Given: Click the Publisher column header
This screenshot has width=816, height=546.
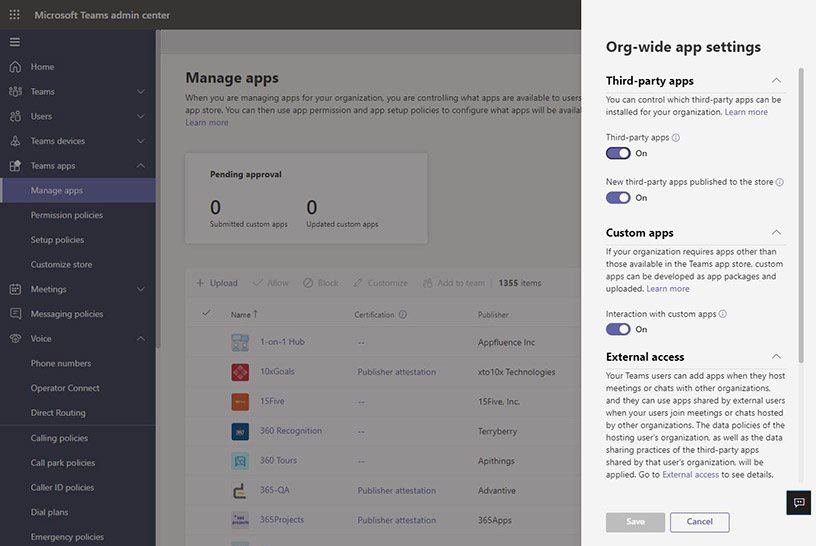Looking at the screenshot, I should [493, 314].
